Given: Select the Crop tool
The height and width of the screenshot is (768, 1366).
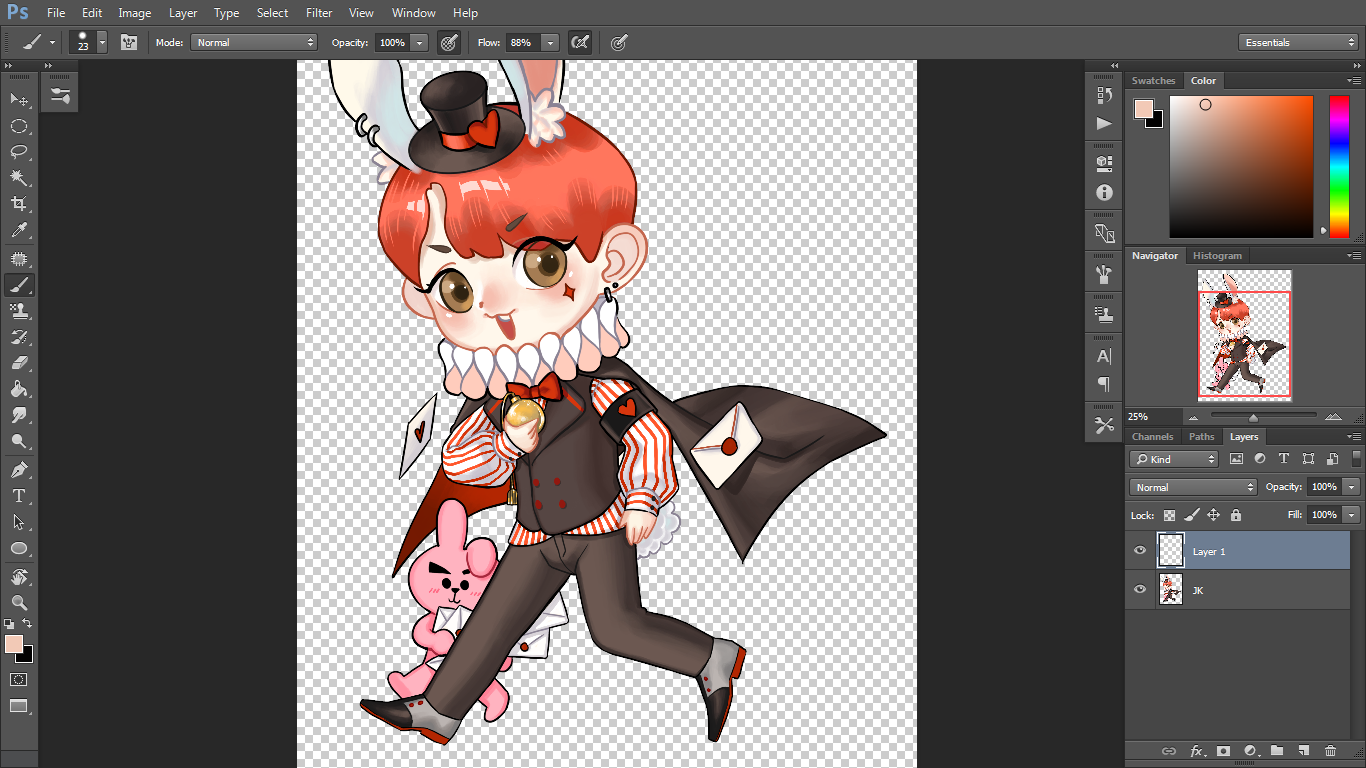Looking at the screenshot, I should coord(19,204).
